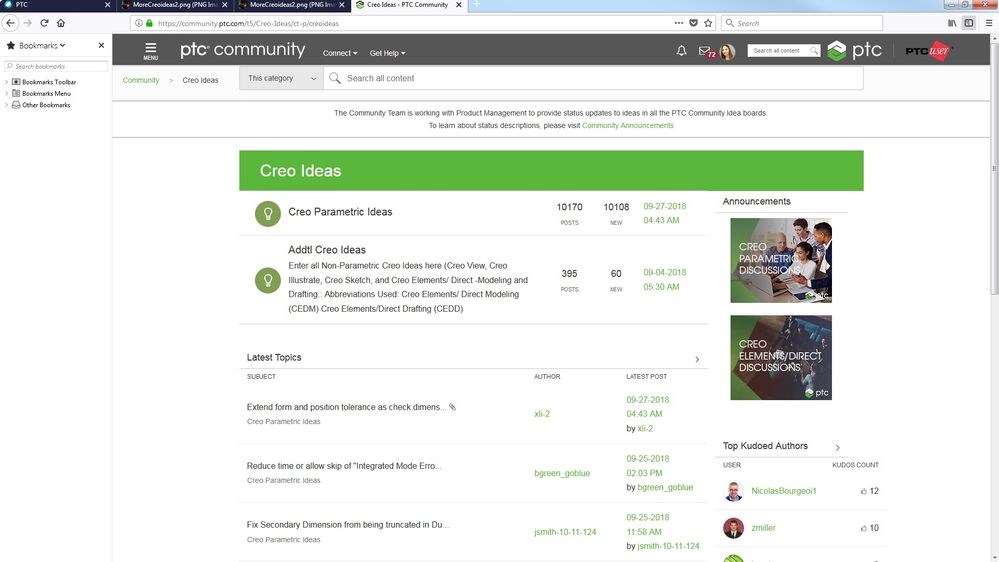Save page to Pocket icon
The image size is (999, 562).
pyautogui.click(x=694, y=23)
